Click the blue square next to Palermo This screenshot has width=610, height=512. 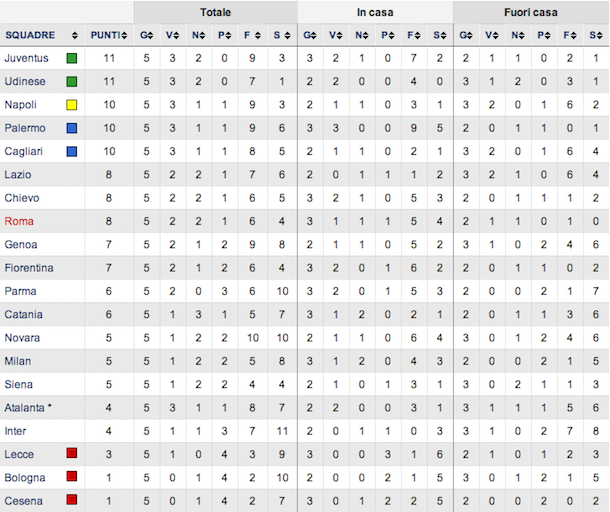pyautogui.click(x=72, y=128)
